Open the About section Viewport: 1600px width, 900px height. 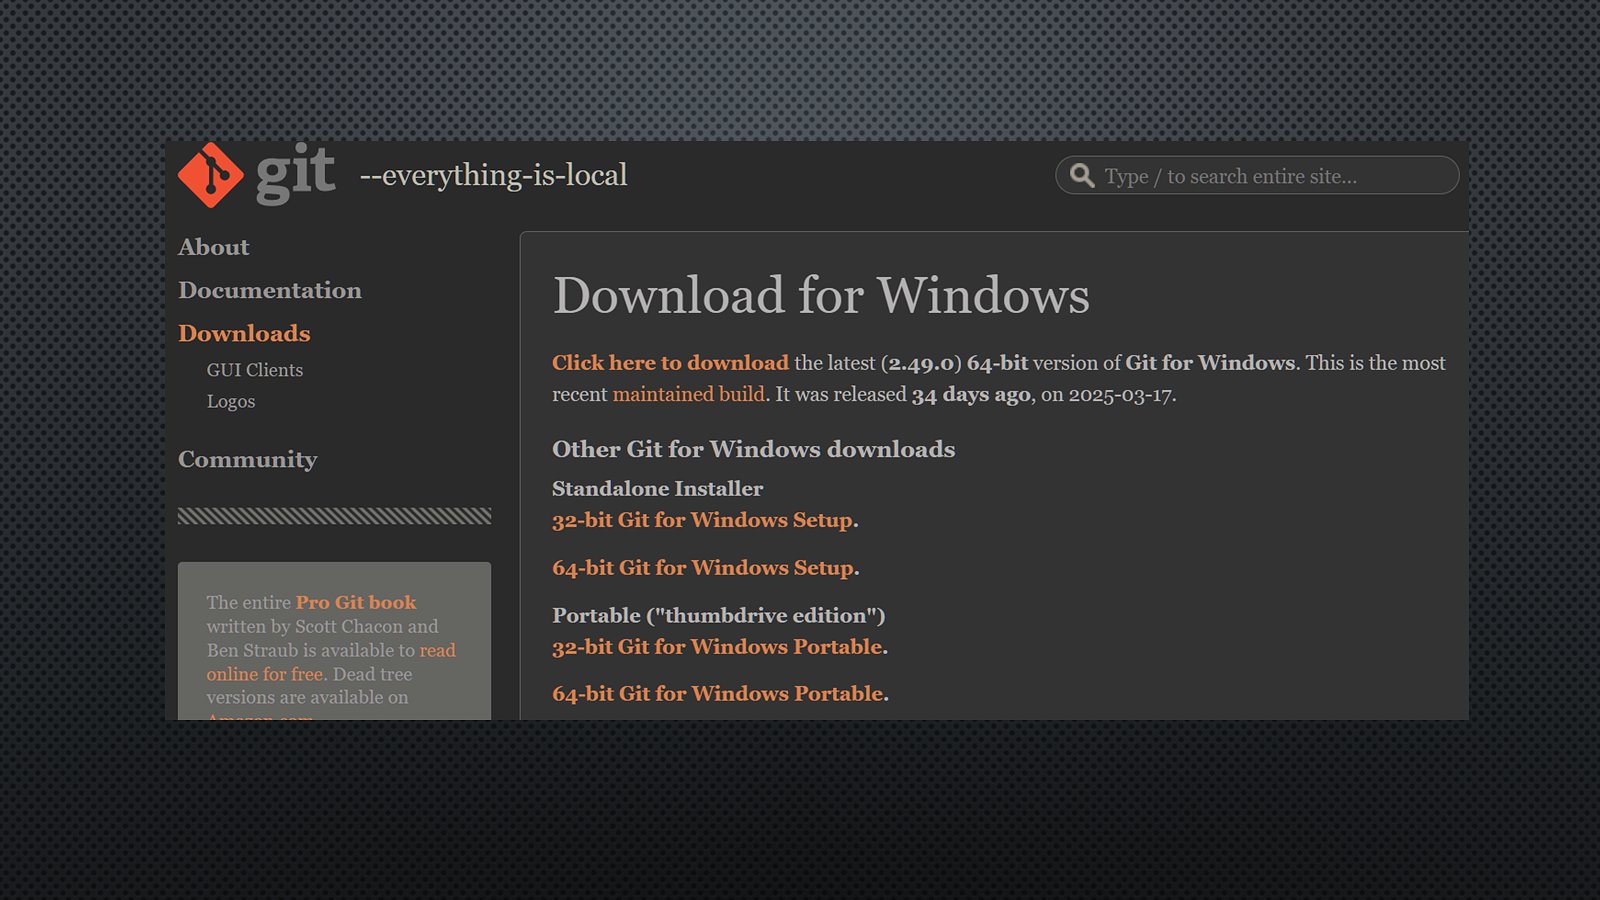coord(214,247)
